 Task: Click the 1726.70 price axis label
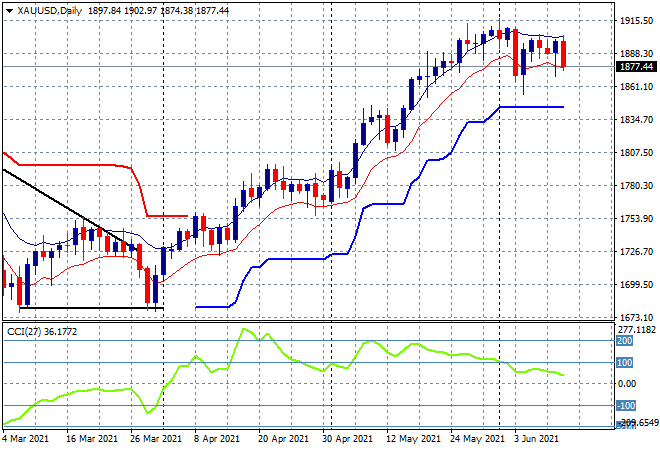coord(636,251)
